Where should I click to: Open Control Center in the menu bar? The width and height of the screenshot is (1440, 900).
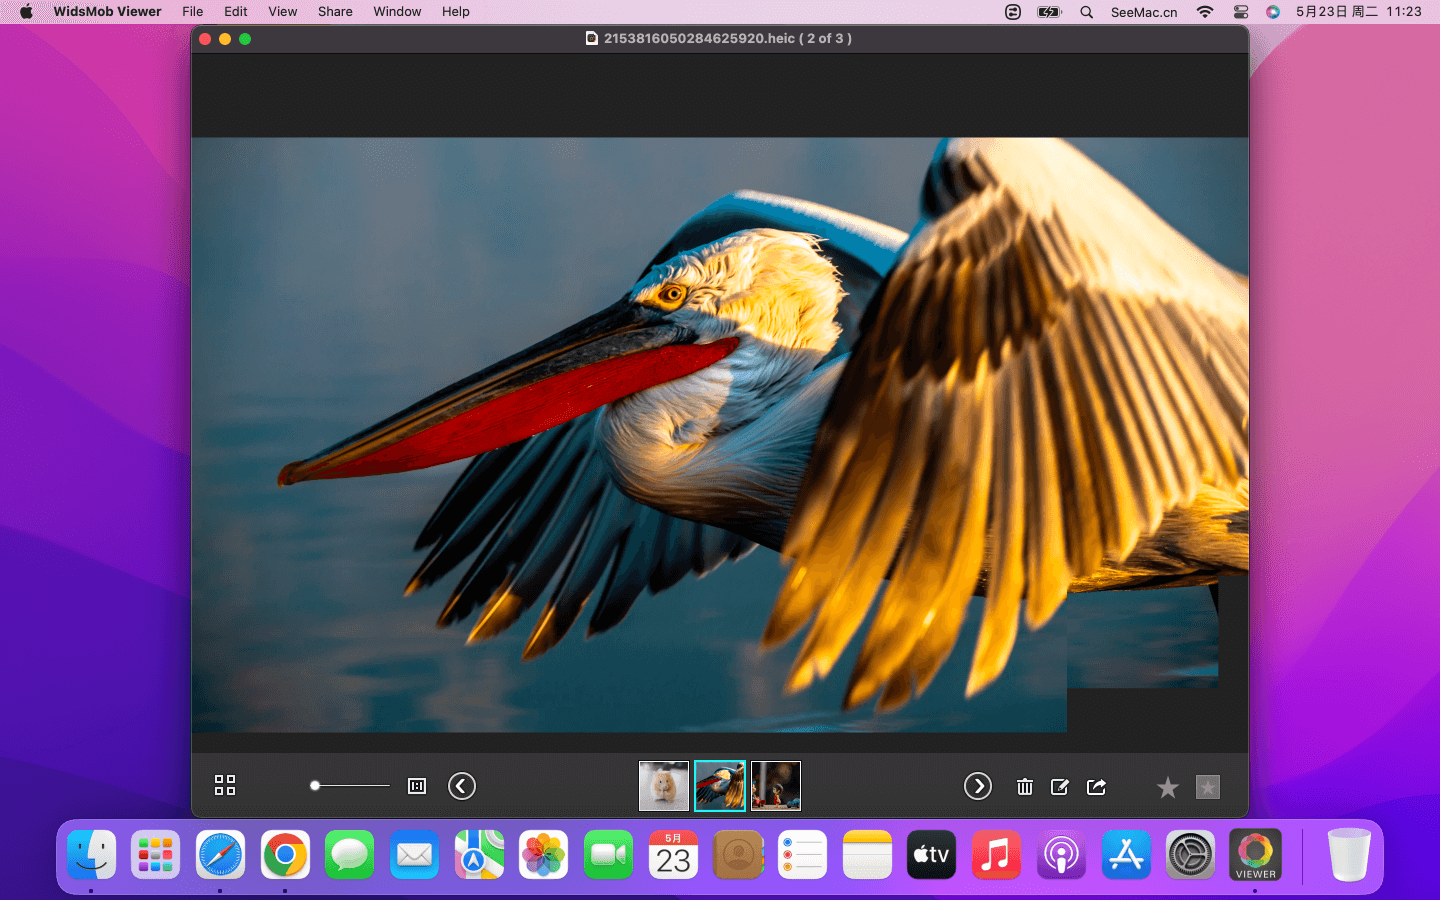tap(1241, 12)
